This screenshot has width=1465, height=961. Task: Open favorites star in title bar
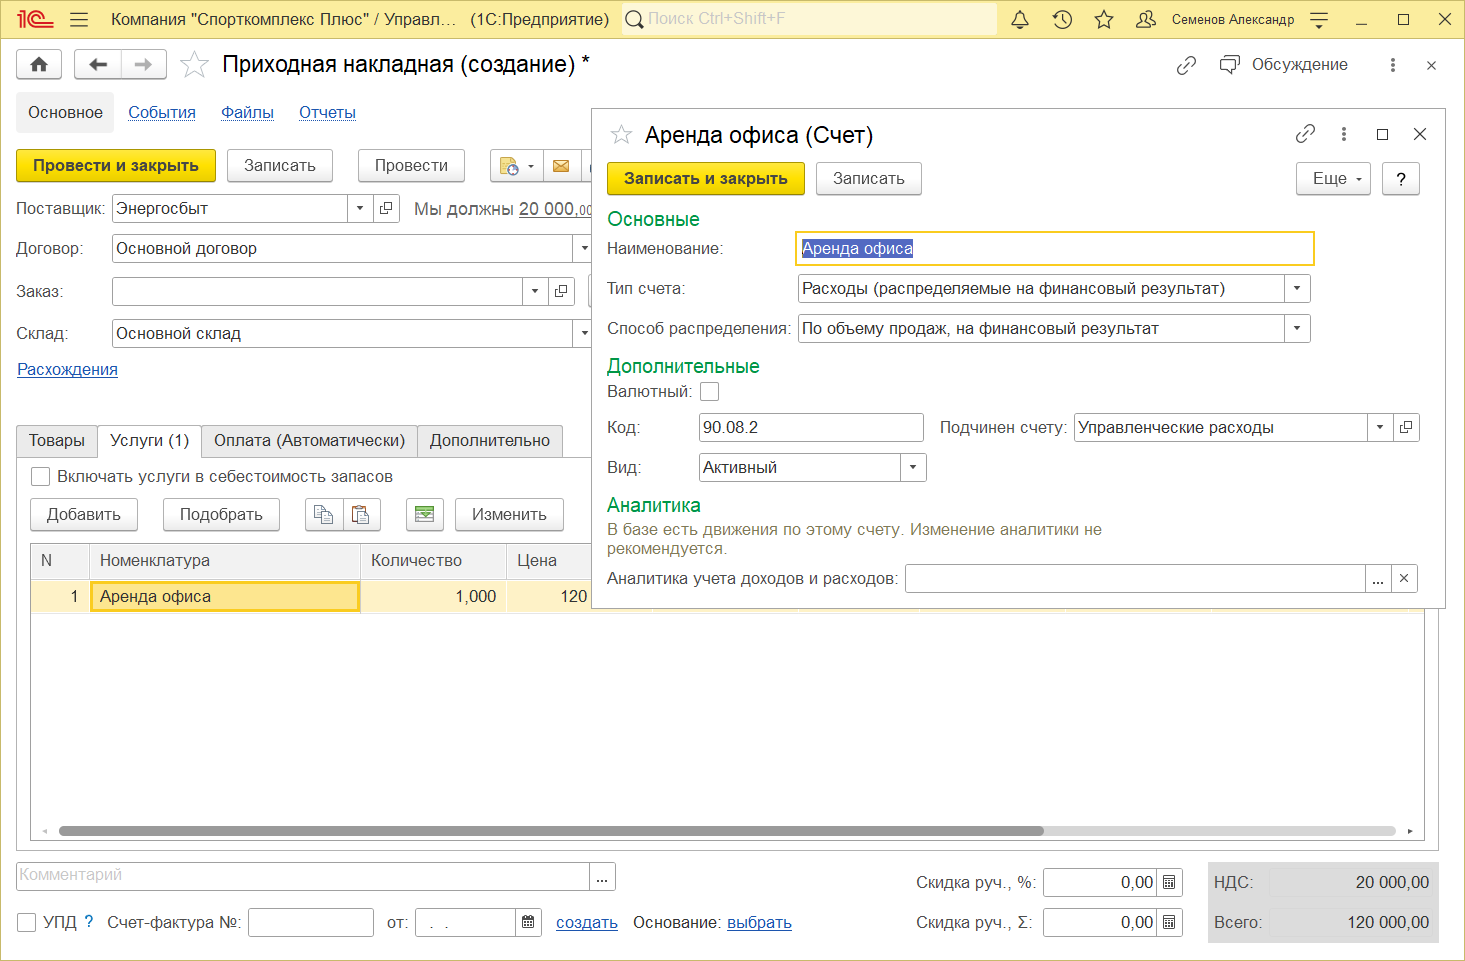point(1104,20)
